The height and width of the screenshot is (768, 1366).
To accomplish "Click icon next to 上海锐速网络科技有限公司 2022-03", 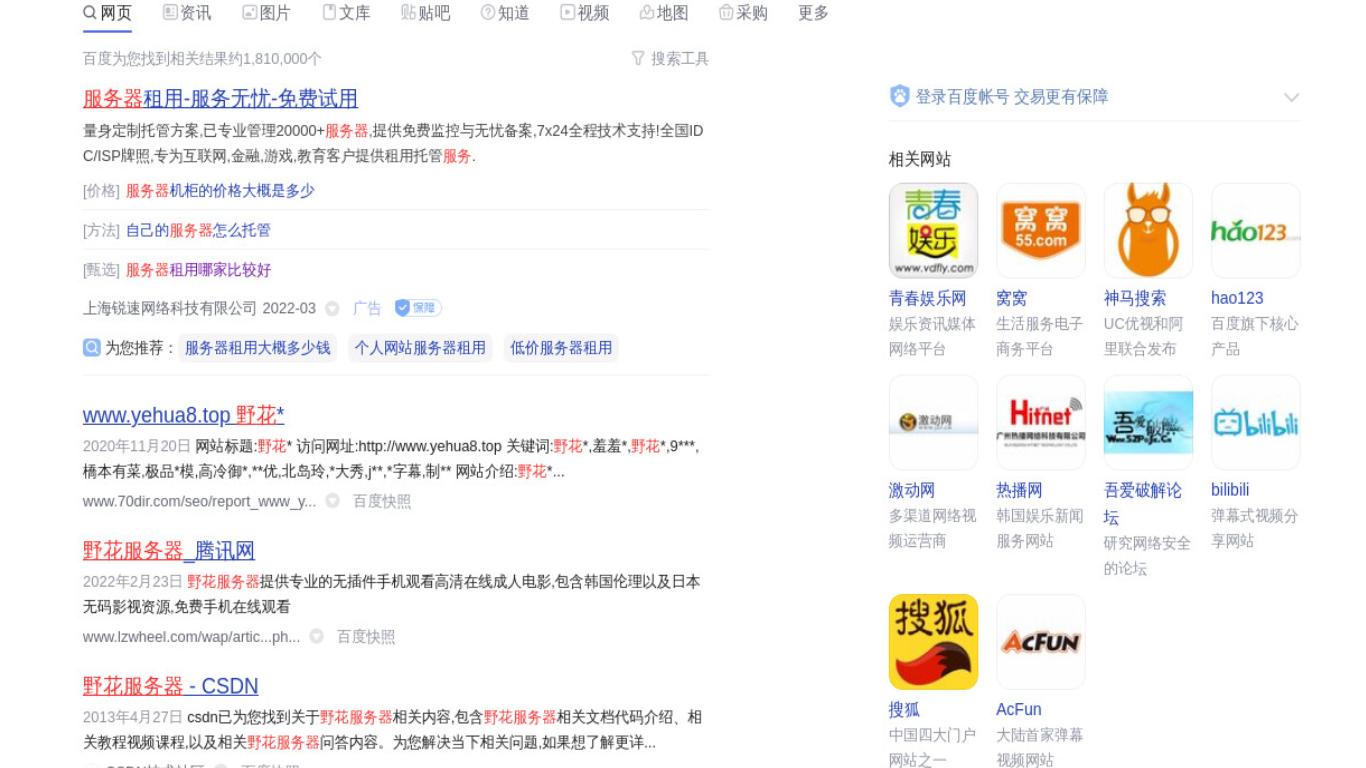I will point(332,309).
